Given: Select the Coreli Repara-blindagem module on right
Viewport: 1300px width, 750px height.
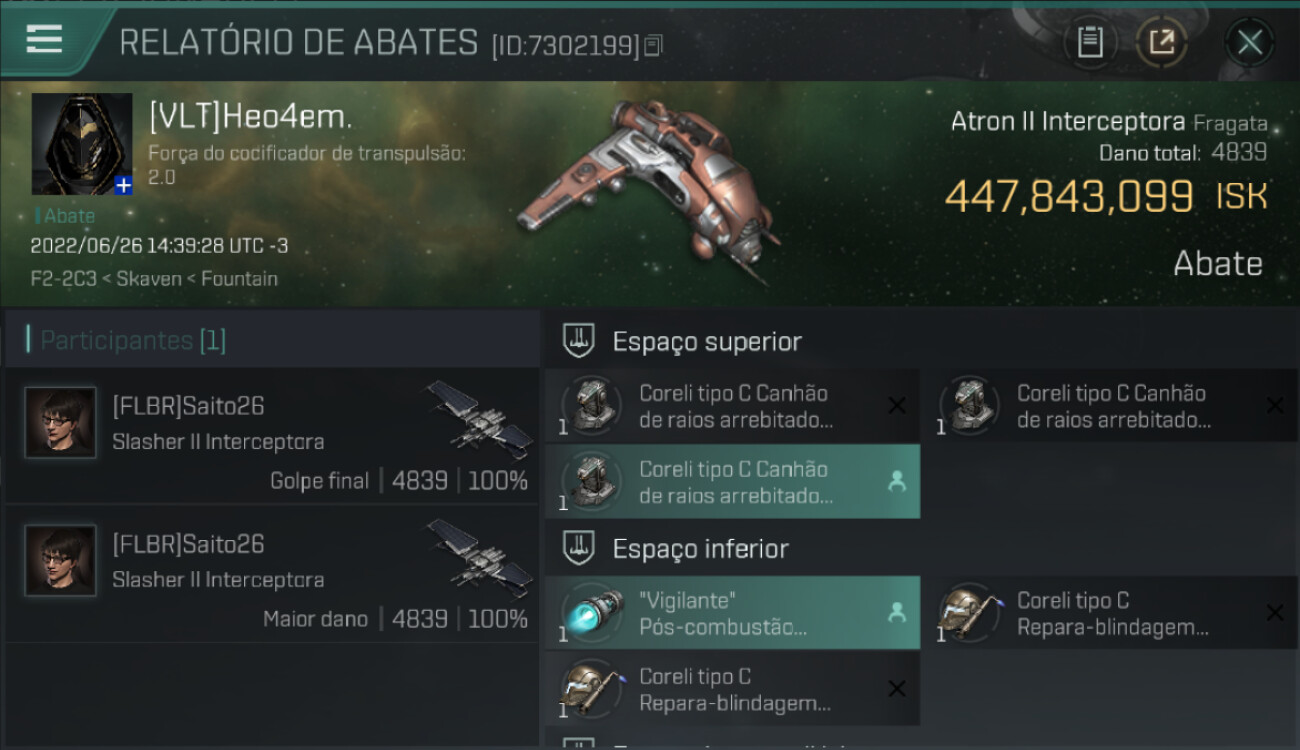Looking at the screenshot, I should click(x=1111, y=613).
